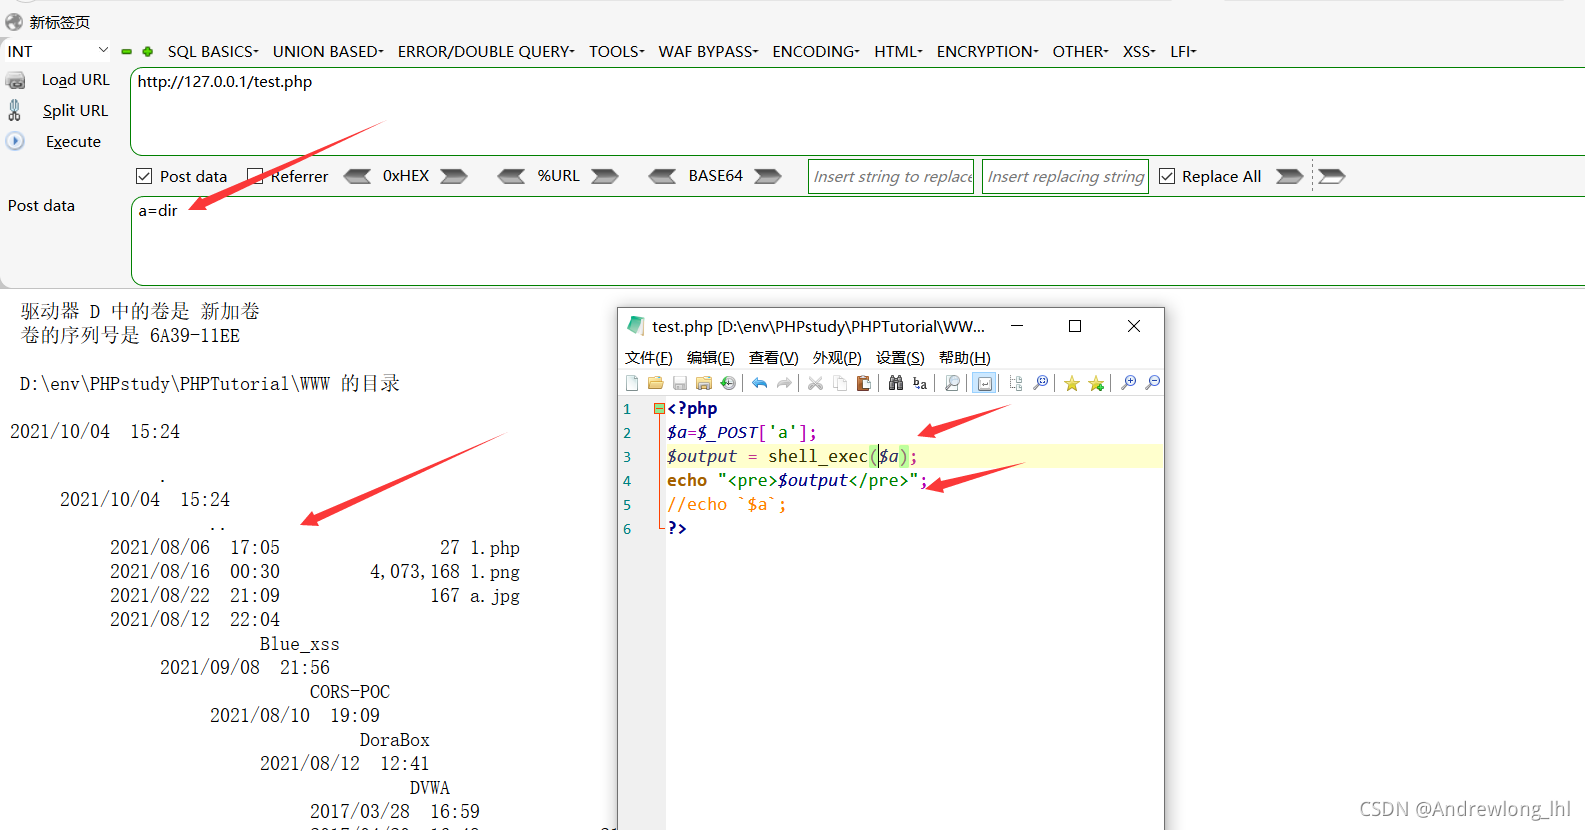Open the 外观(P) menu in editor
The image size is (1585, 830).
[837, 358]
